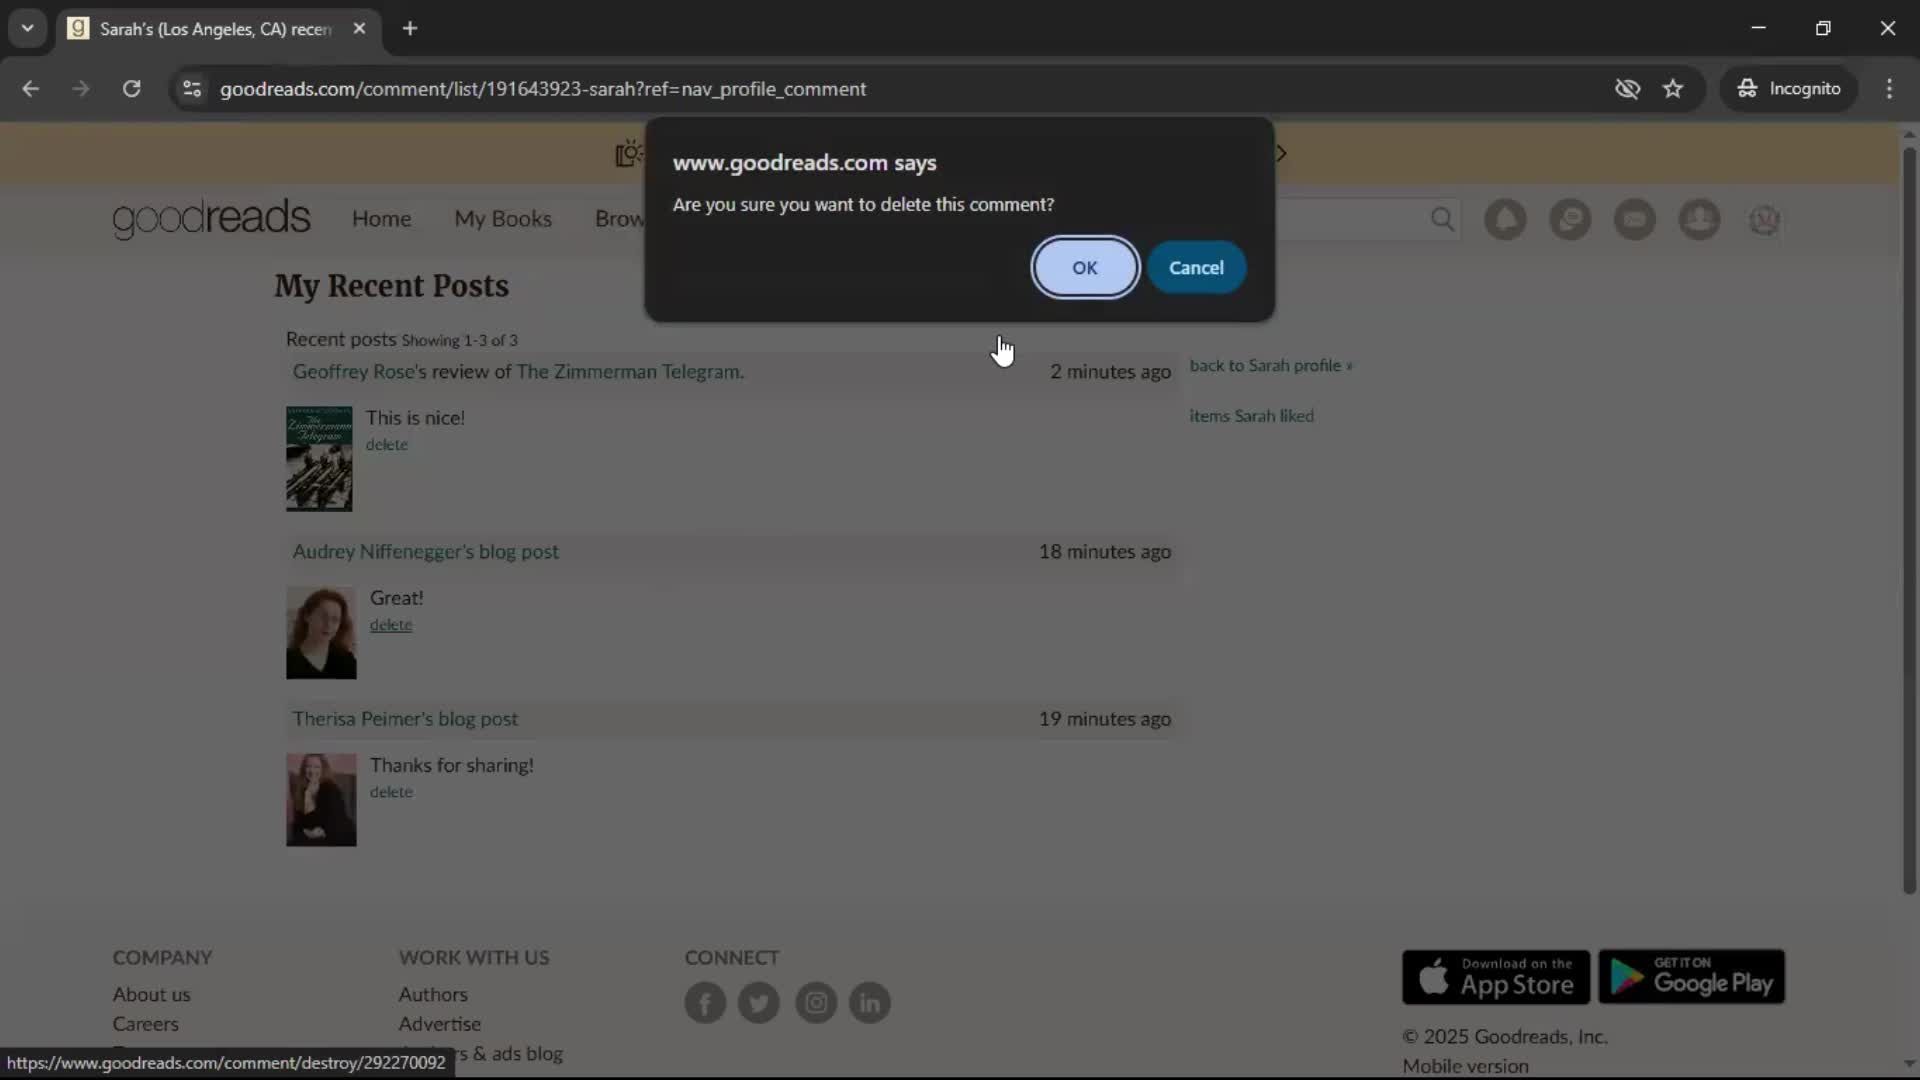This screenshot has width=1920, height=1080.
Task: Open Goodreads LinkedIn icon
Action: [870, 1002]
